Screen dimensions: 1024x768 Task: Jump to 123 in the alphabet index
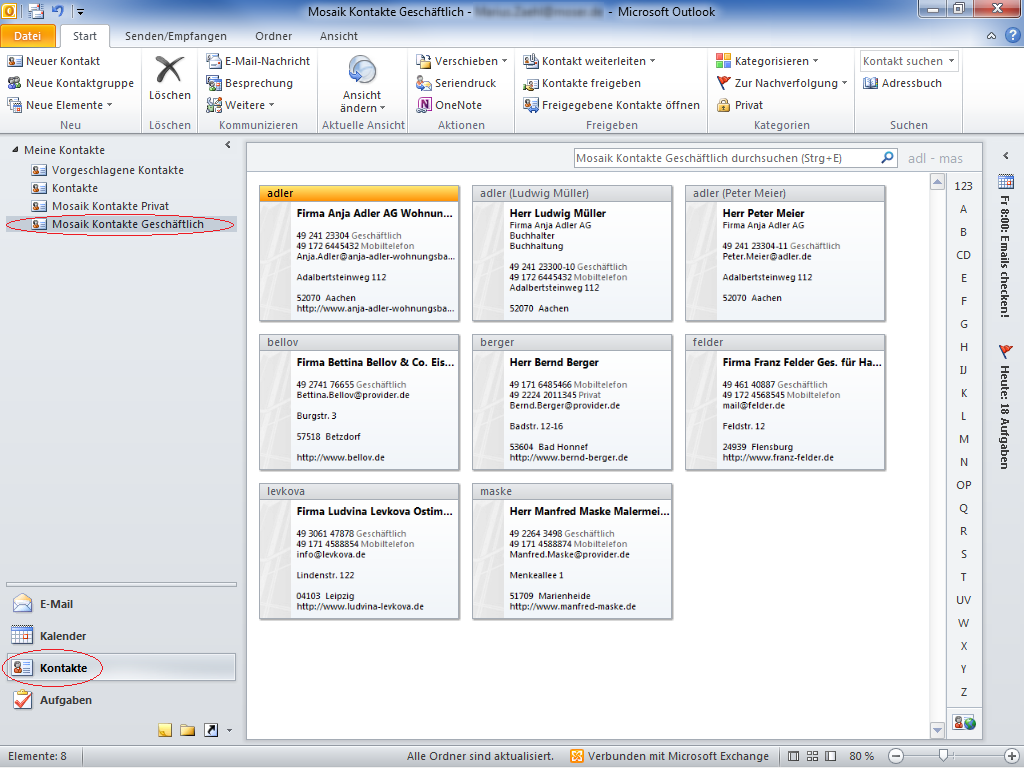[963, 186]
